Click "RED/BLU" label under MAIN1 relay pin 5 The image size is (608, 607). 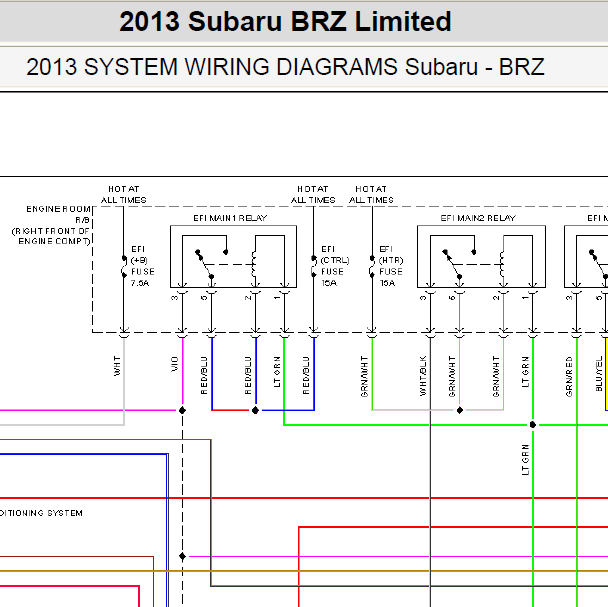(x=204, y=375)
